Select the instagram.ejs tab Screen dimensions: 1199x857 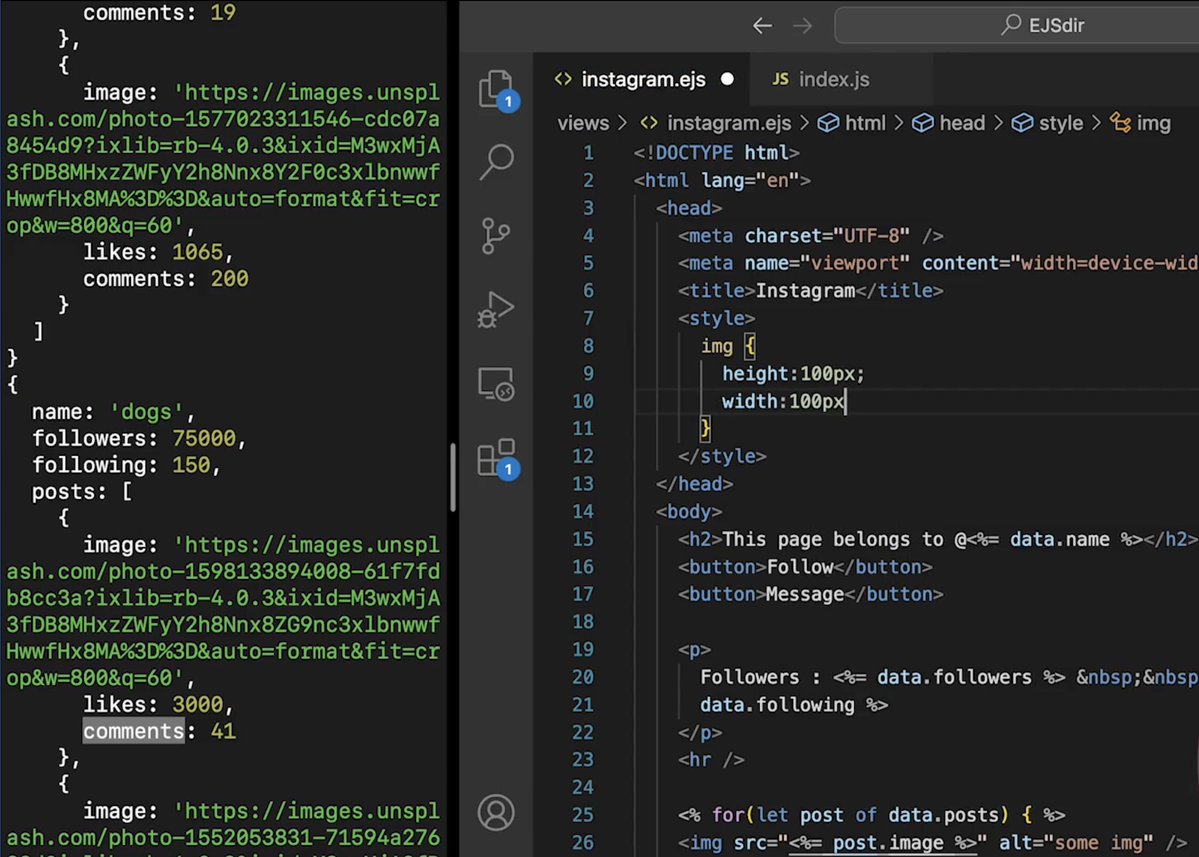point(643,79)
